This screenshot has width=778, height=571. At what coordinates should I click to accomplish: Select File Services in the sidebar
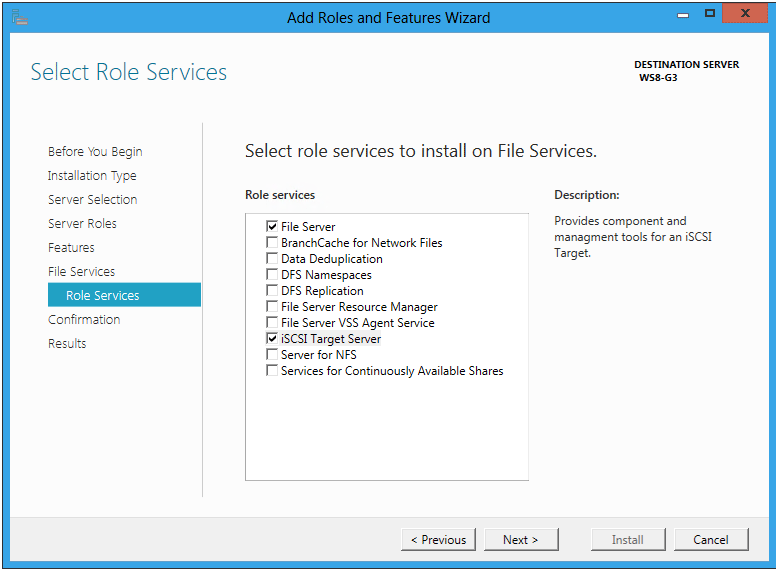coord(81,271)
